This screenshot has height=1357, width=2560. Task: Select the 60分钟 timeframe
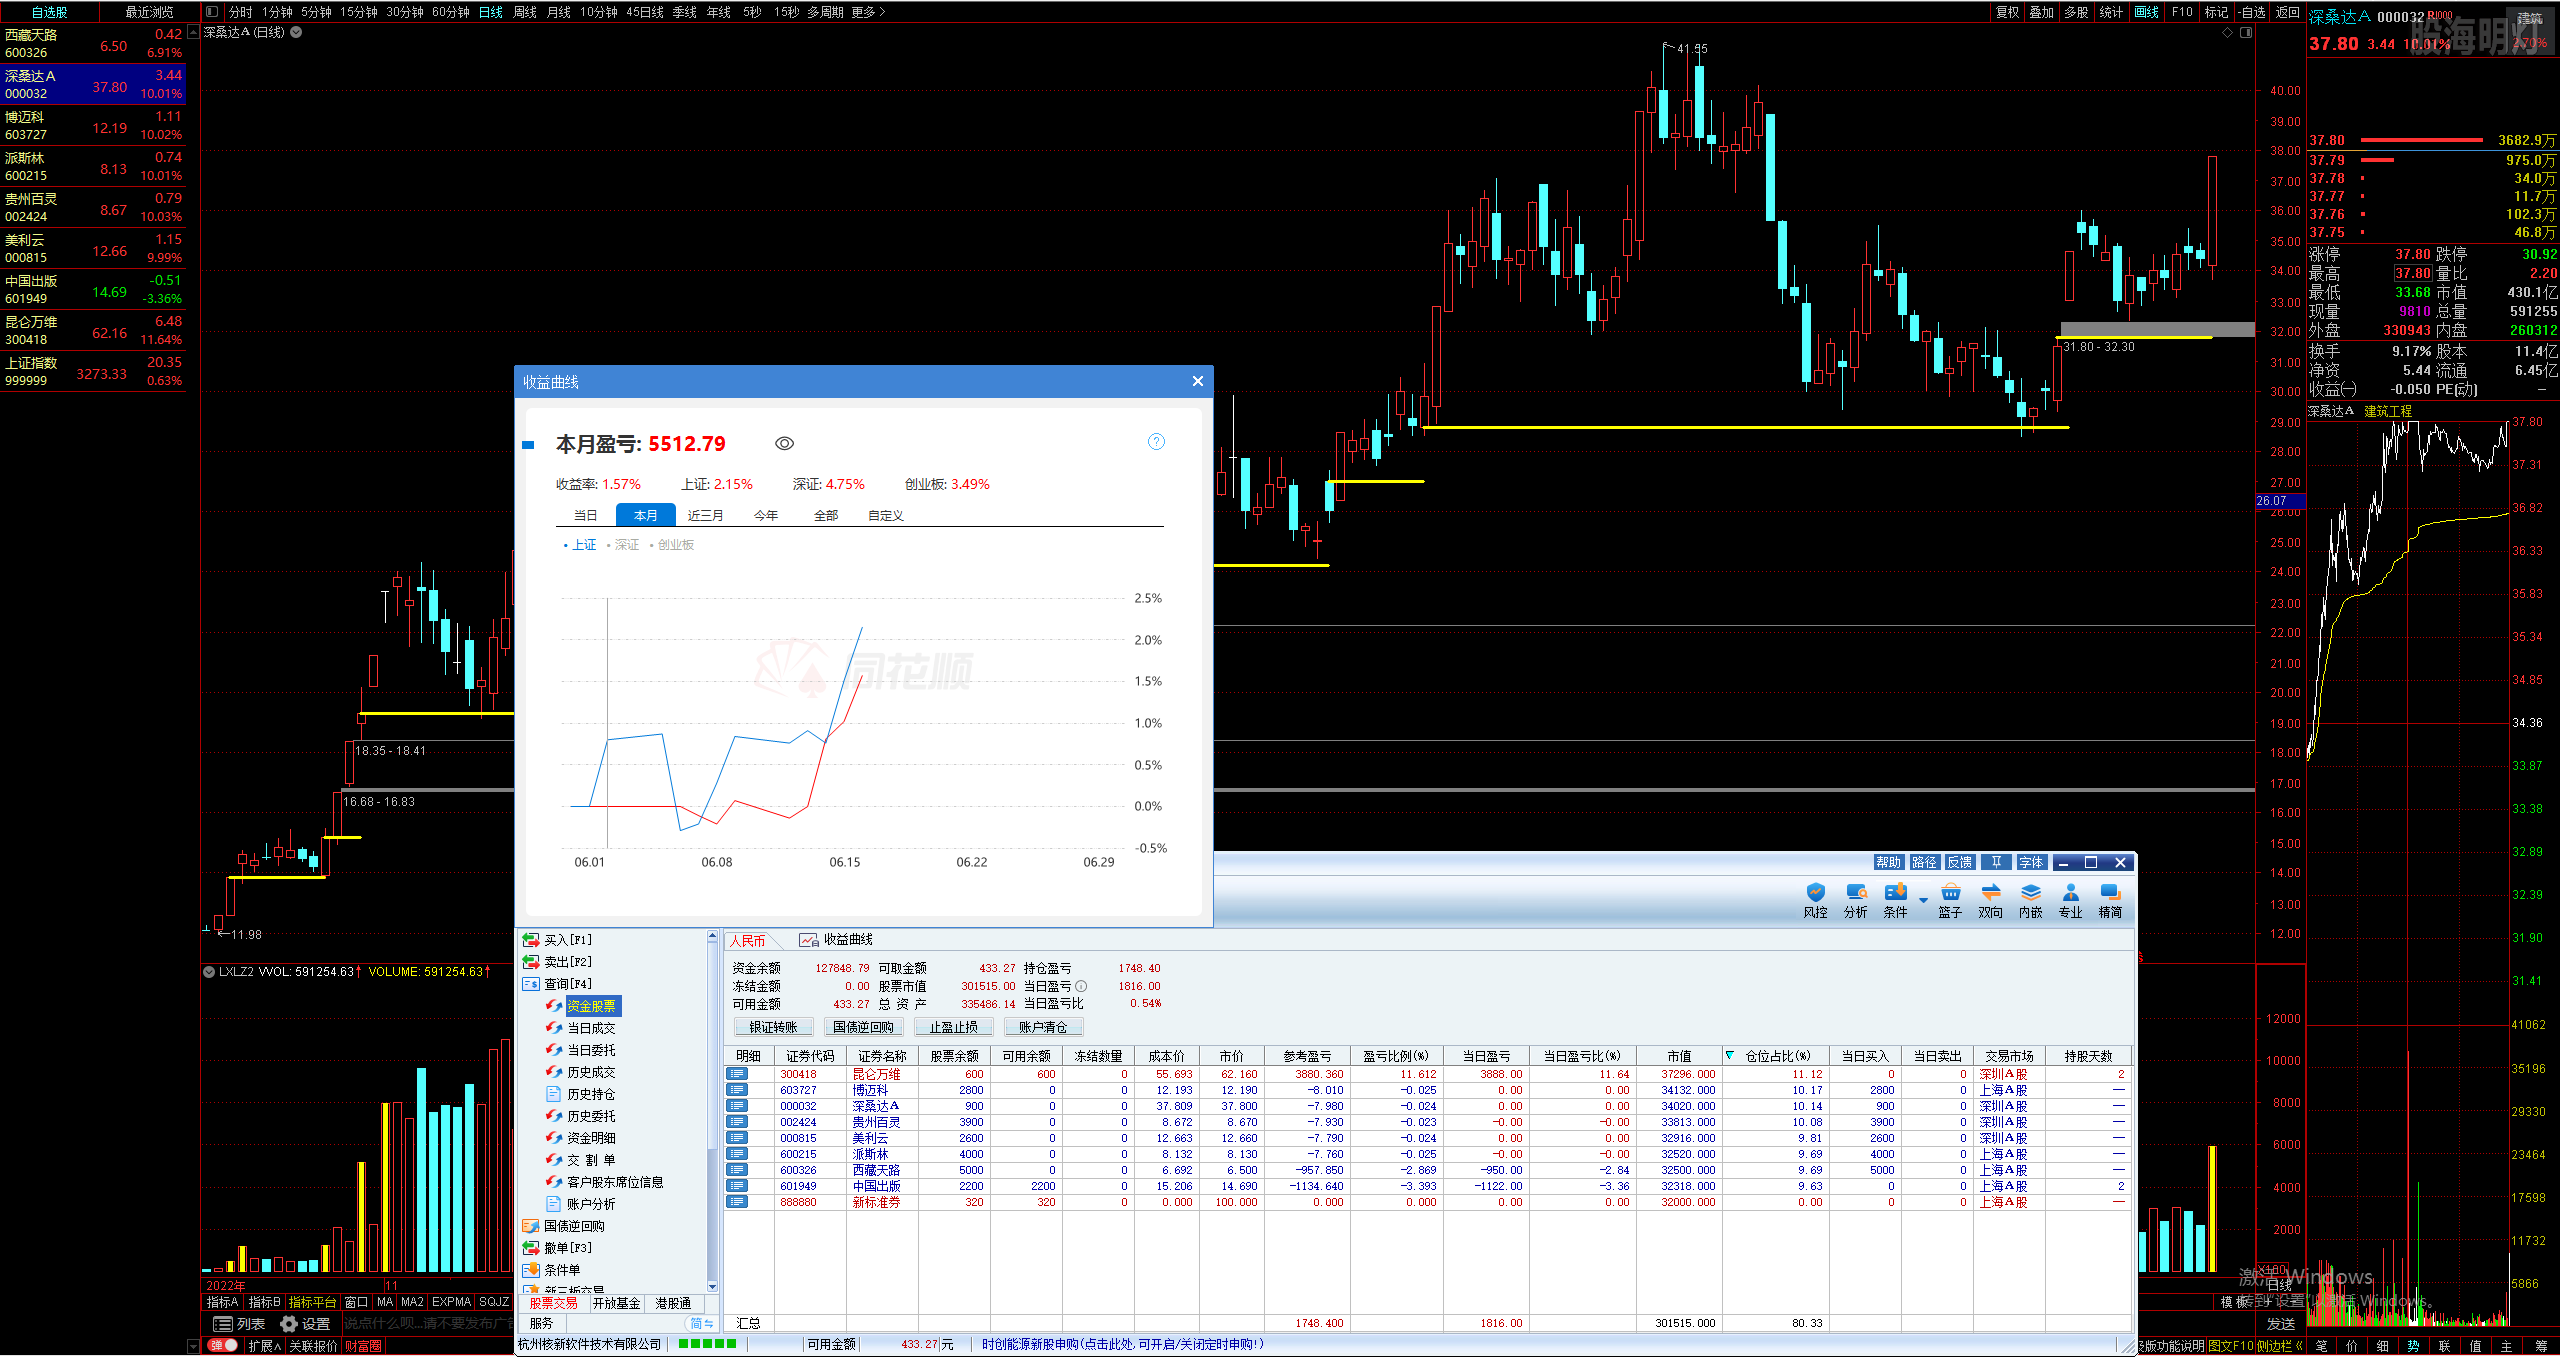coord(450,12)
